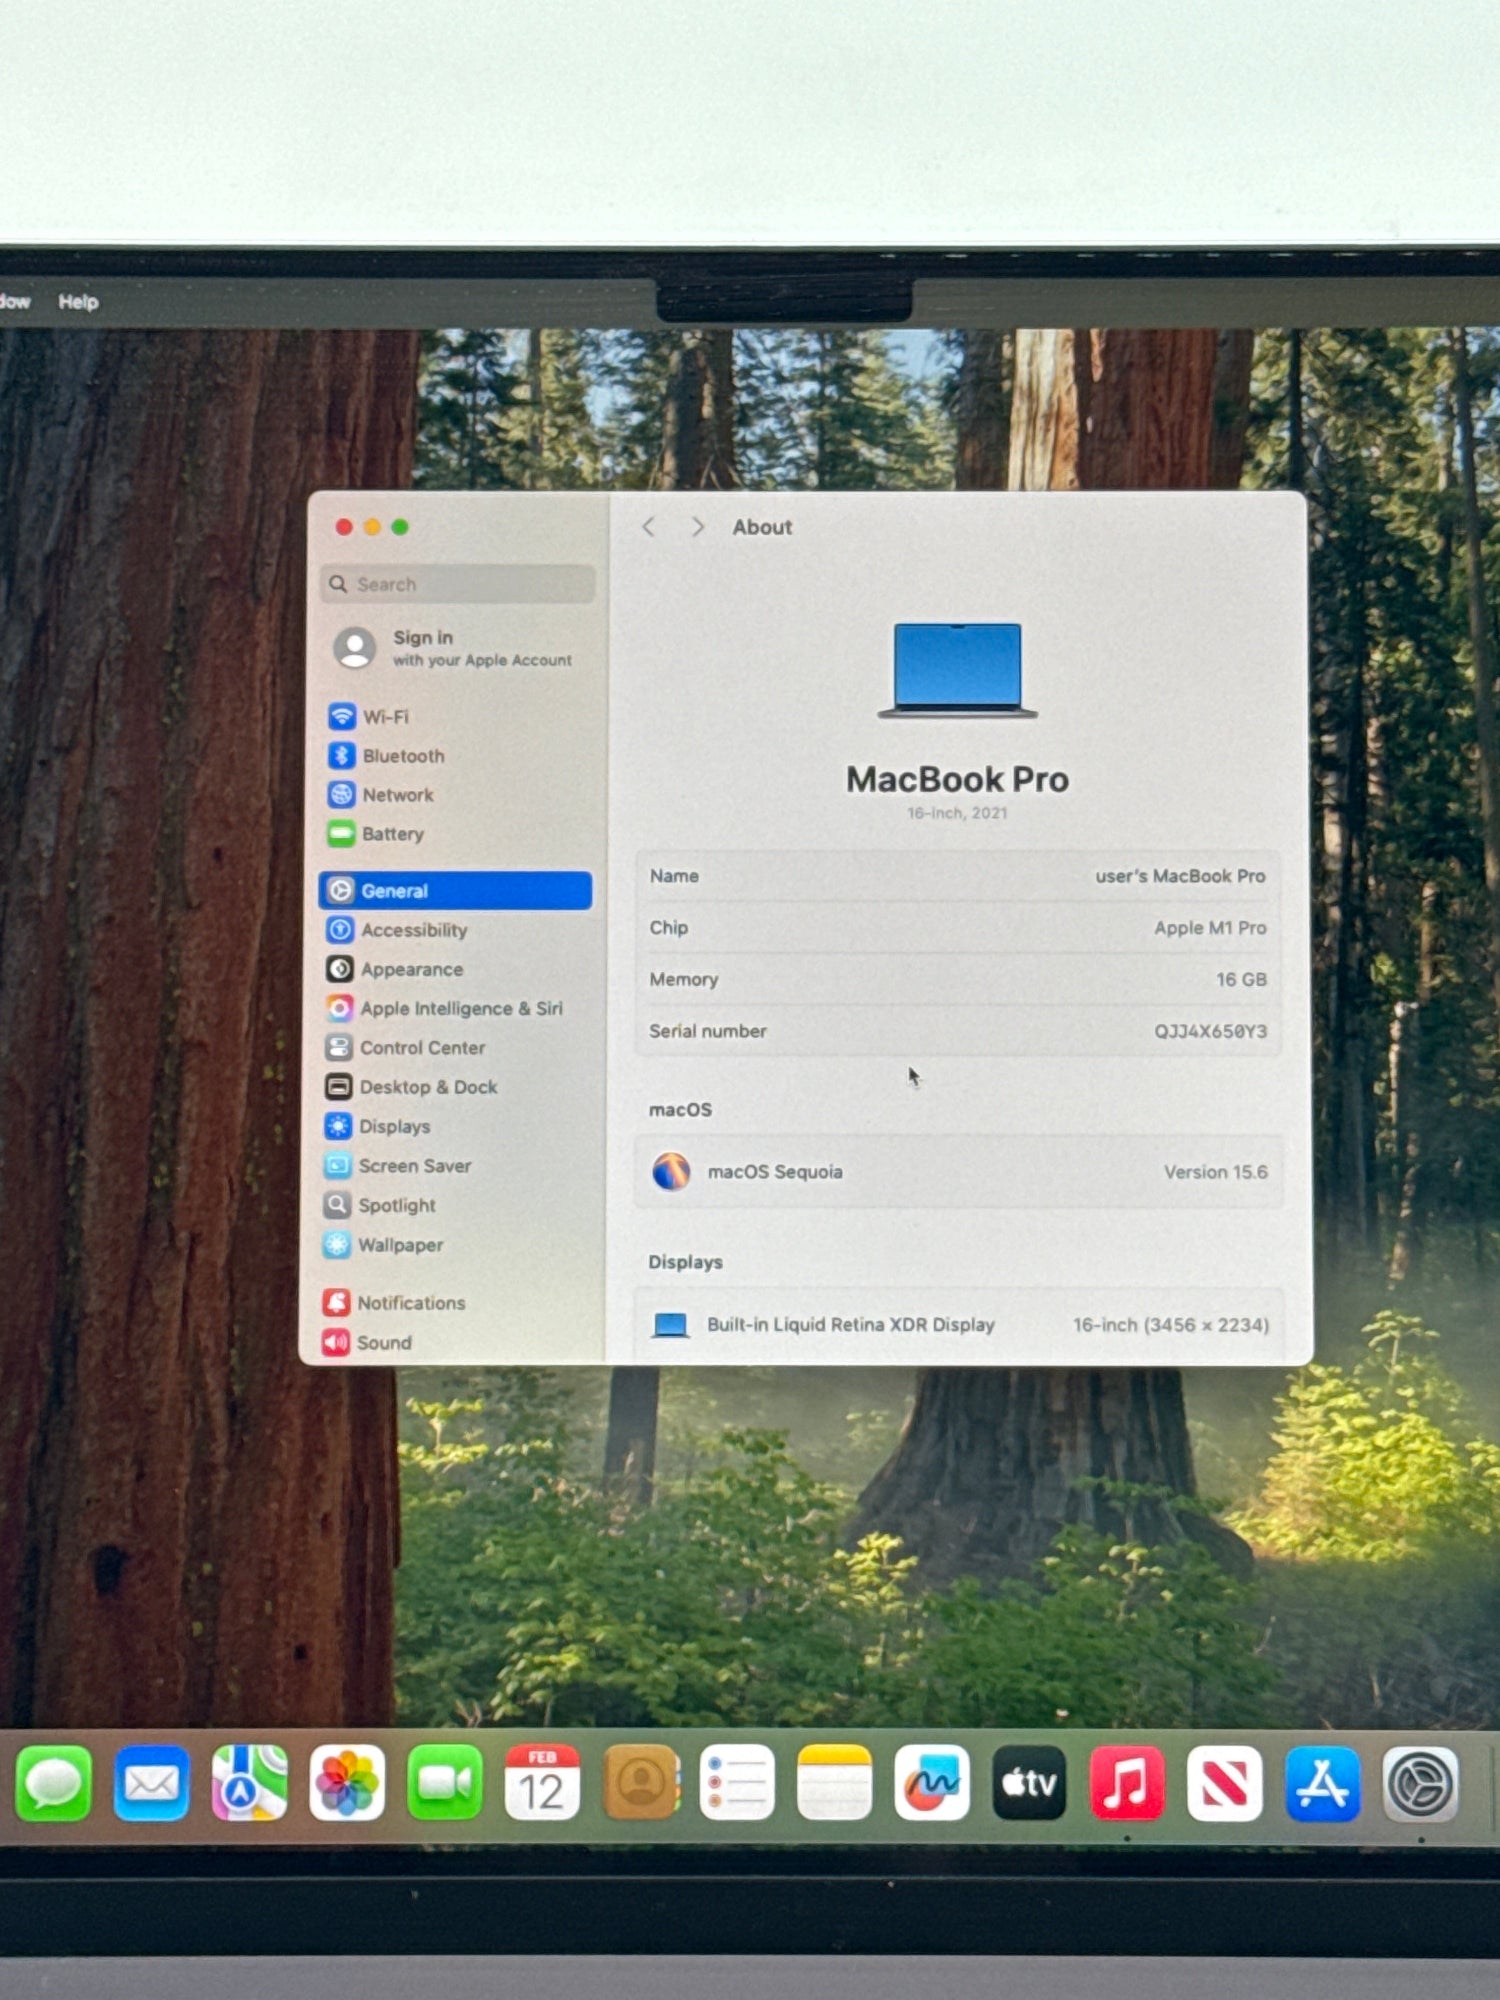Open Calendar from the Dock

click(541, 1784)
